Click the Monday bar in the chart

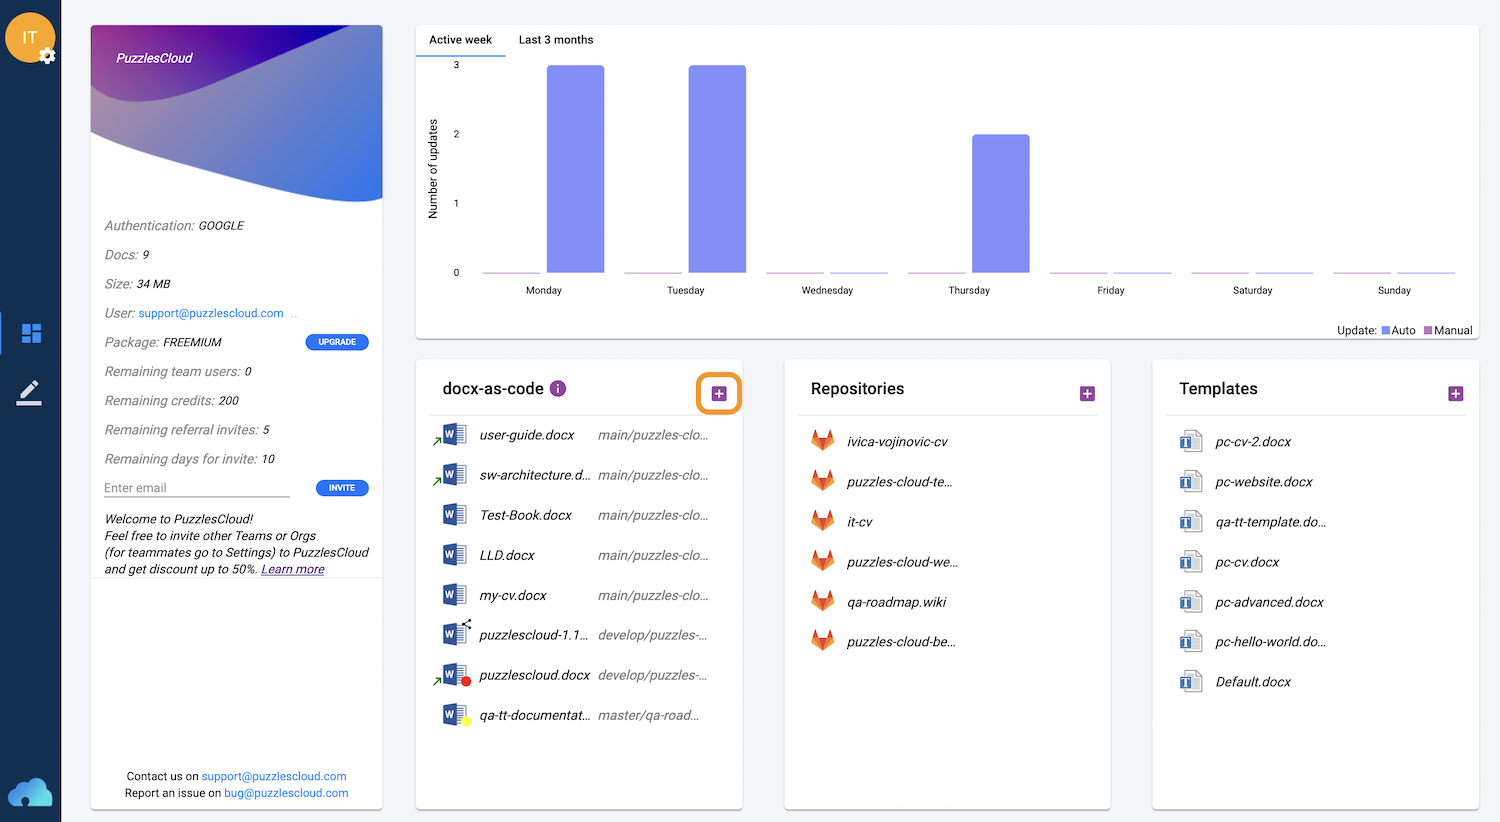click(575, 169)
